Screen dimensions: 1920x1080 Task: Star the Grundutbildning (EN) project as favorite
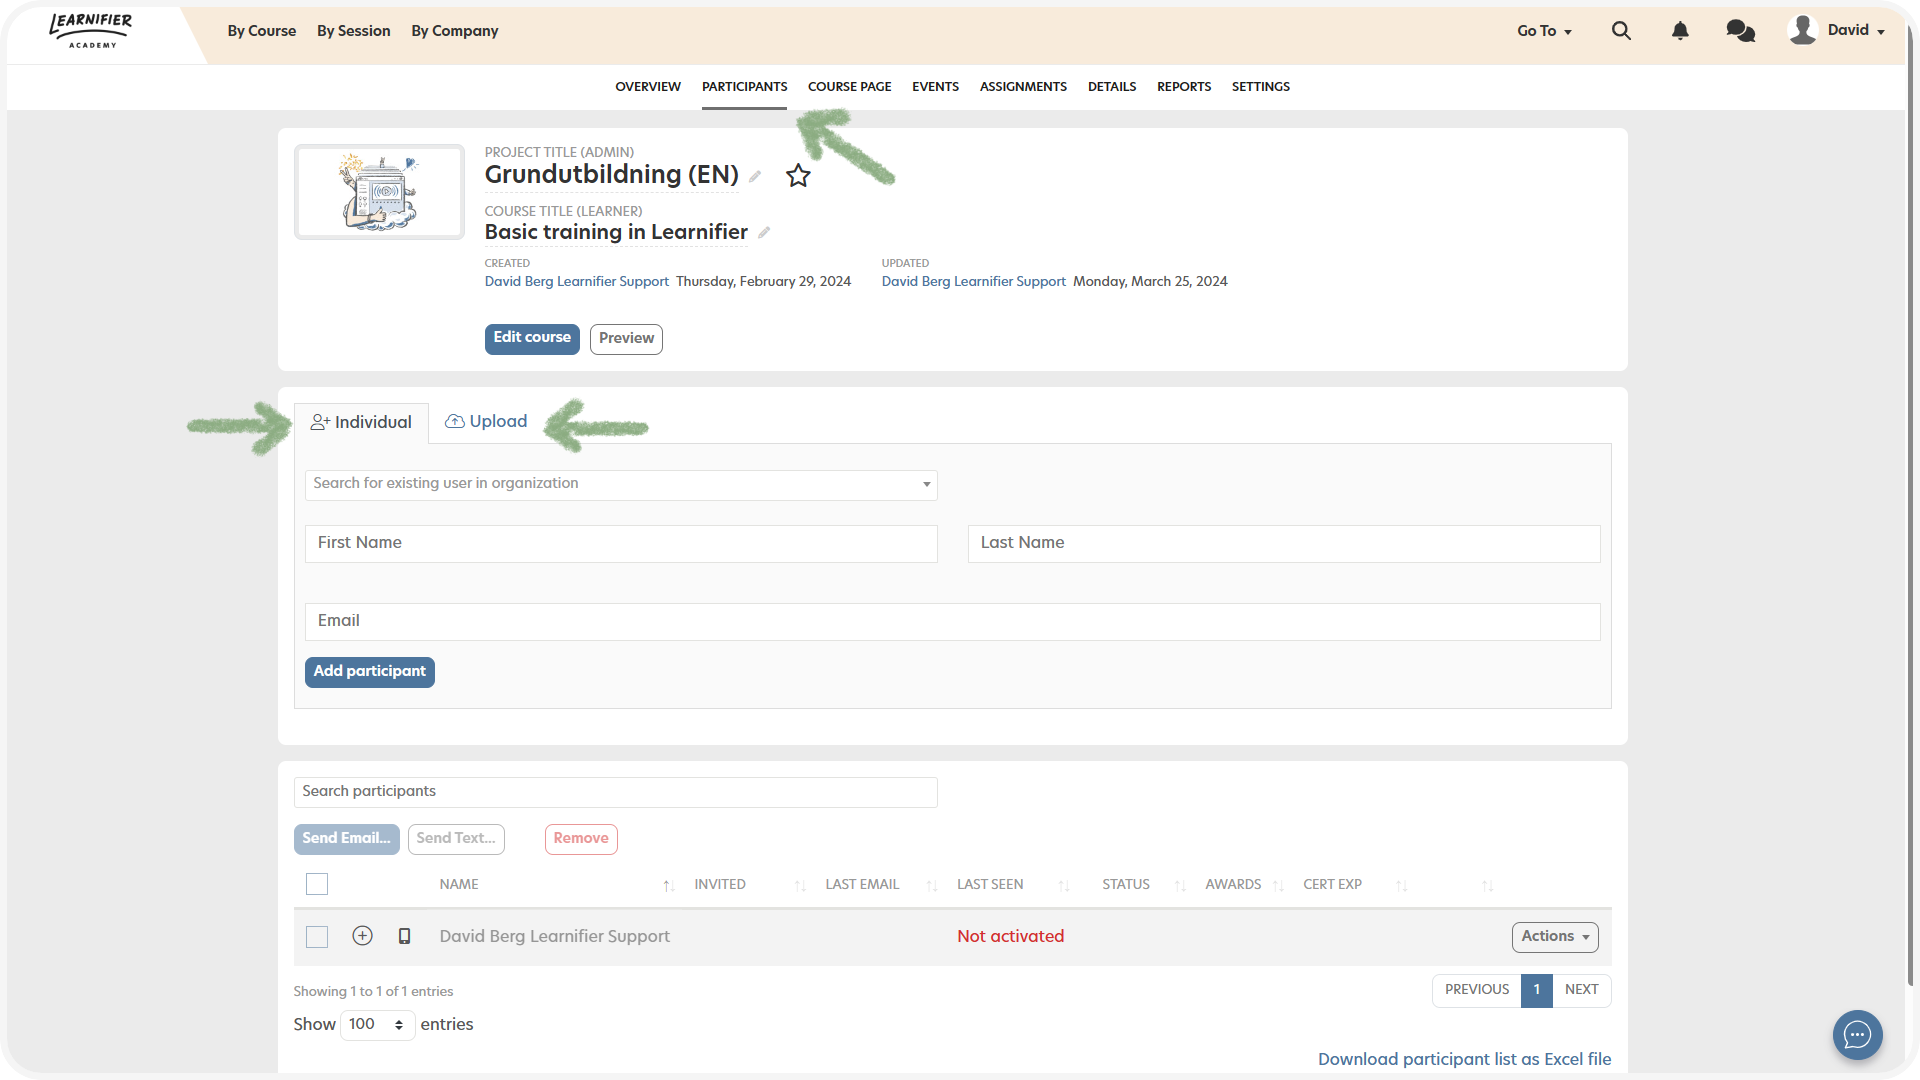click(x=798, y=176)
